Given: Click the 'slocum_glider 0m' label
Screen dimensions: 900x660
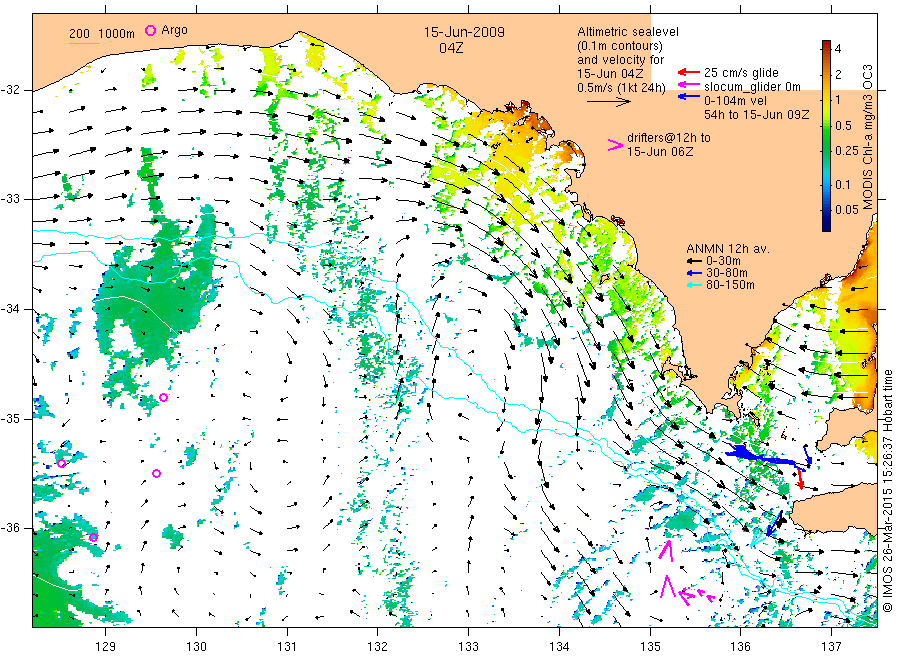Looking at the screenshot, I should 752,87.
